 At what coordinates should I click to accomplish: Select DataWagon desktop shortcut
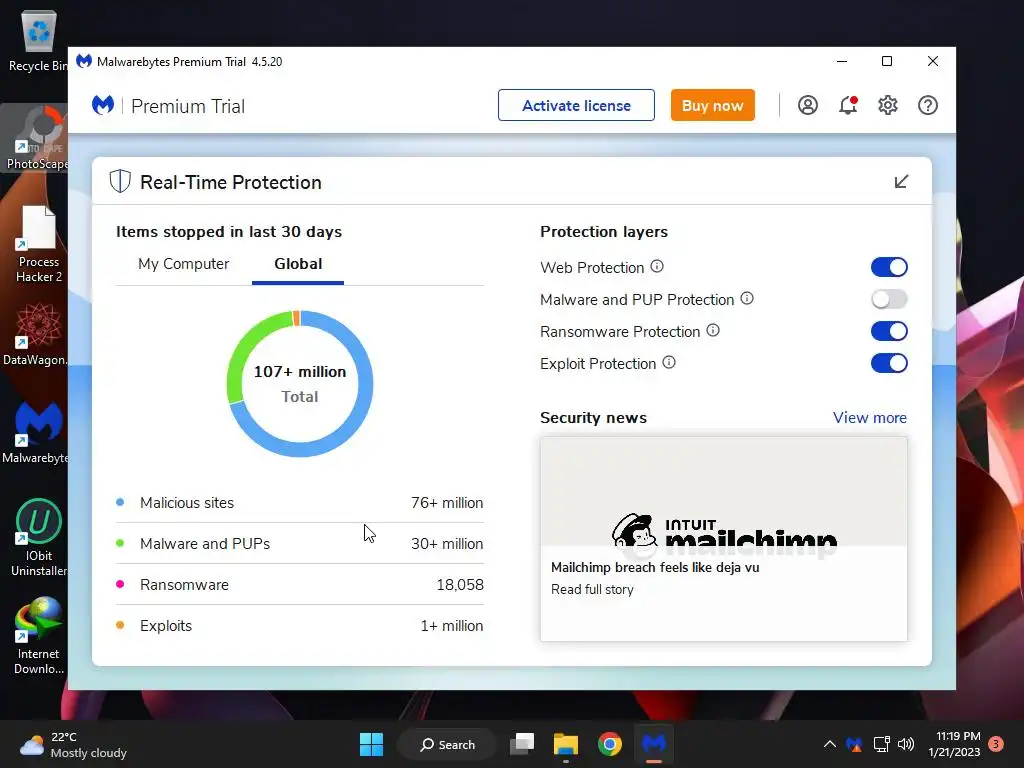click(x=36, y=334)
